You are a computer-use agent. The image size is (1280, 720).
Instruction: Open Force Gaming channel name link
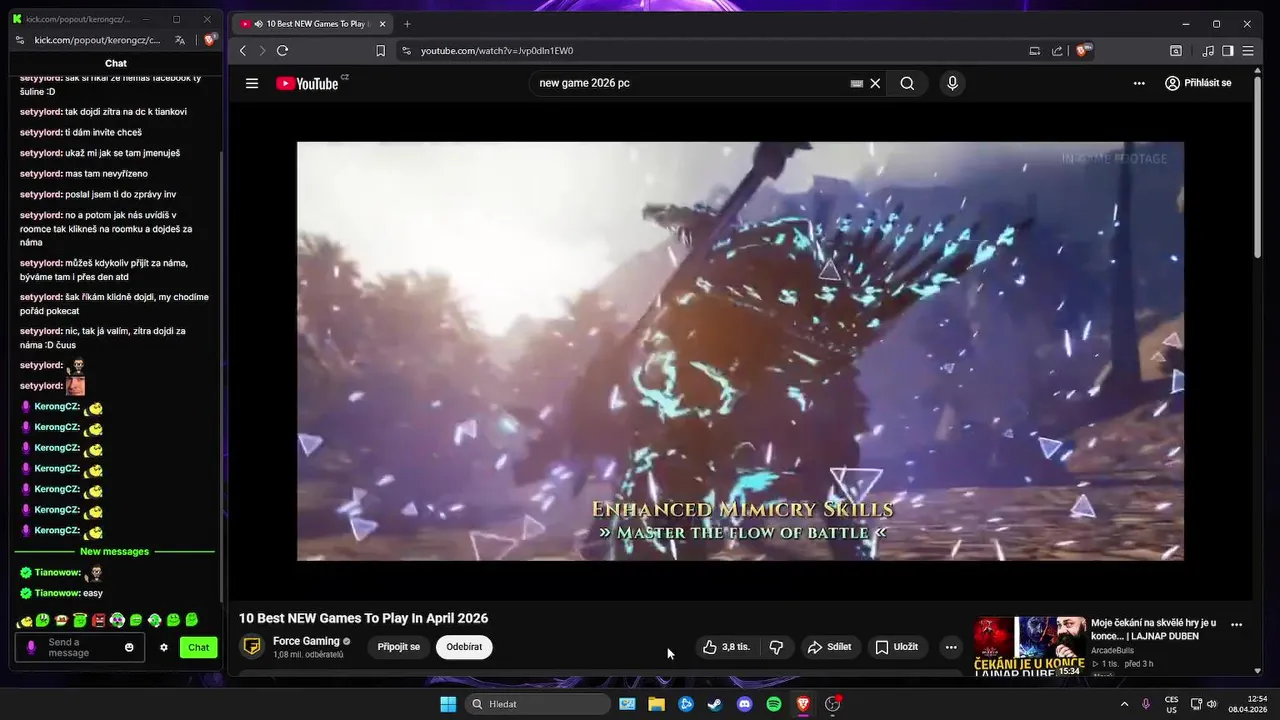(x=306, y=641)
